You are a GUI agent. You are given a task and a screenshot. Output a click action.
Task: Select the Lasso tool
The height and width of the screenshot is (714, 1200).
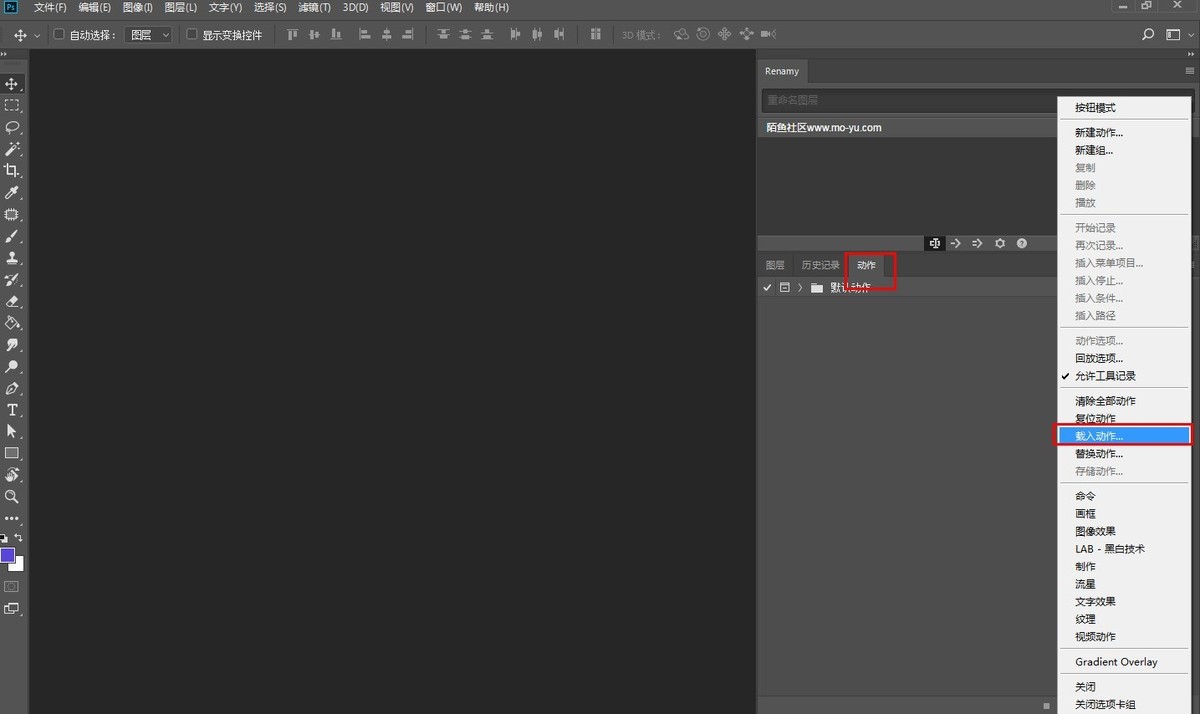click(12, 127)
